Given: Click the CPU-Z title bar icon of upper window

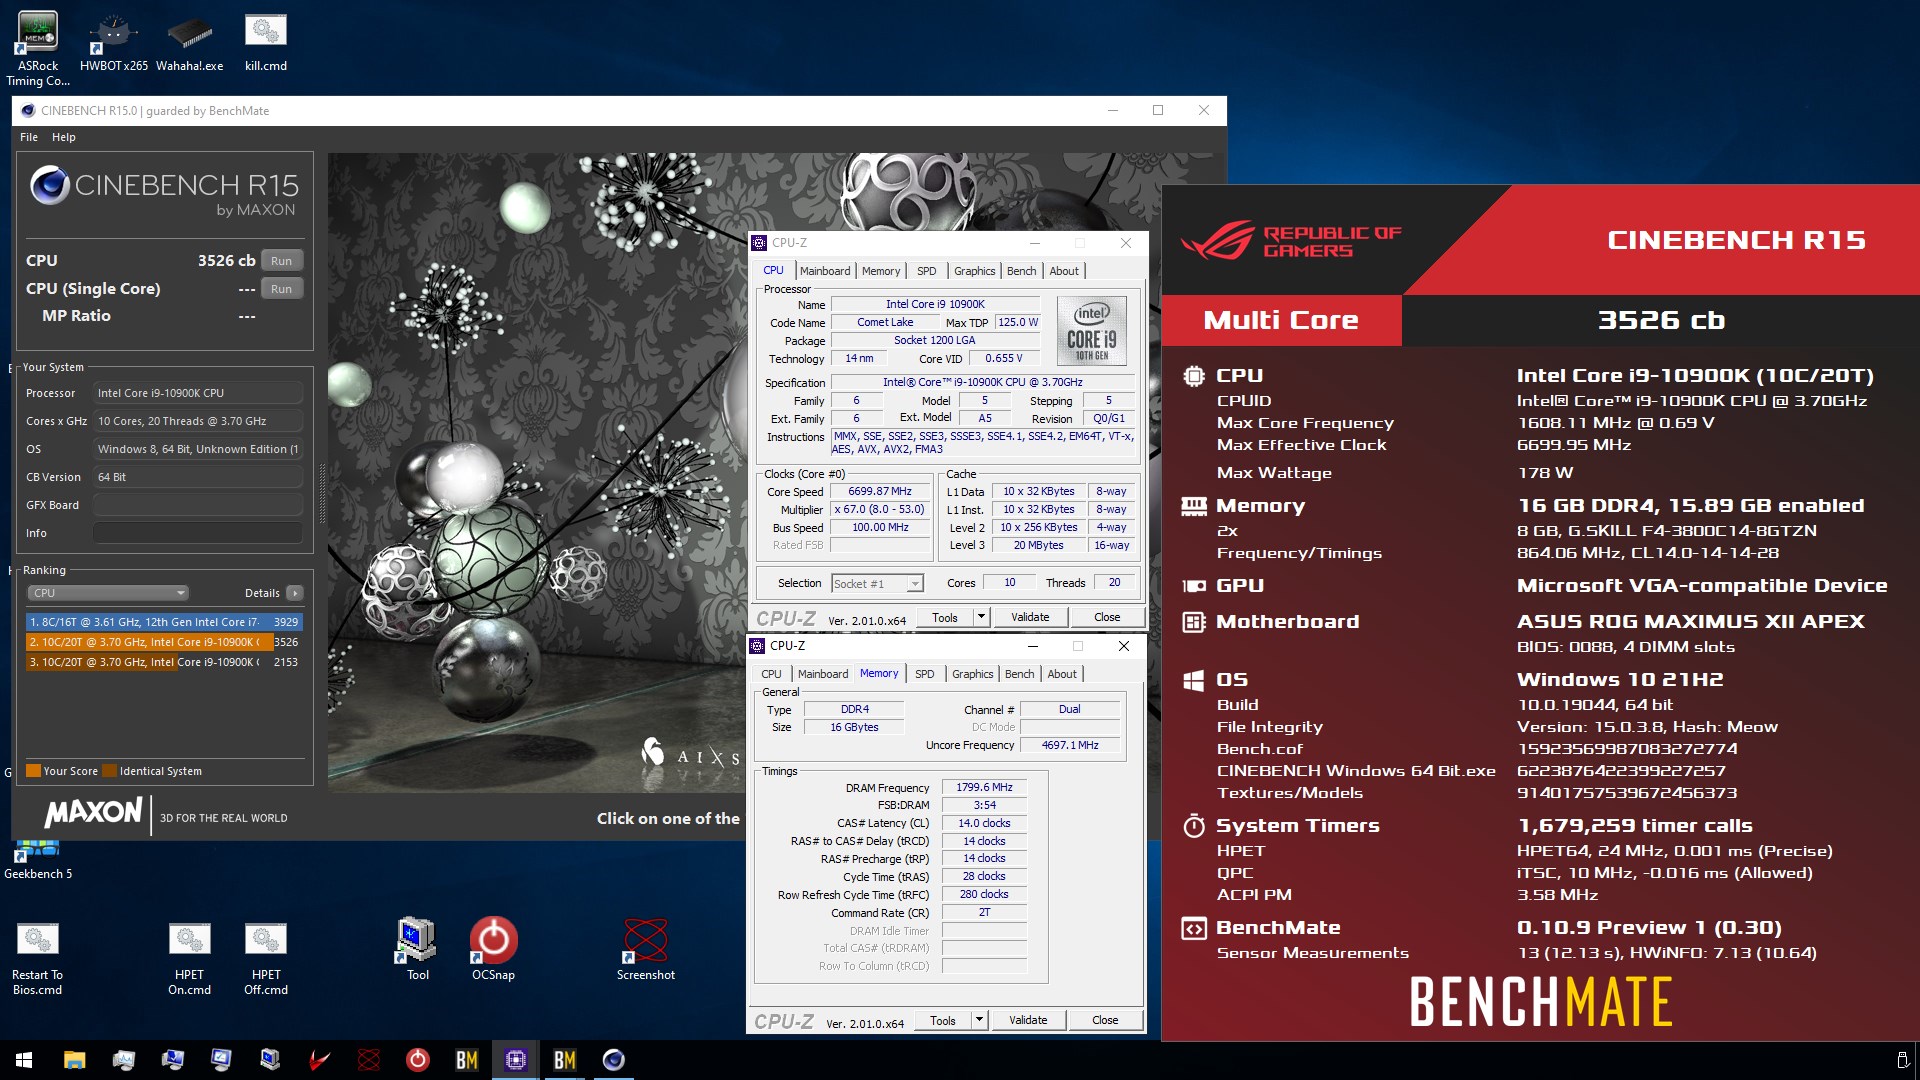Looking at the screenshot, I should [759, 243].
